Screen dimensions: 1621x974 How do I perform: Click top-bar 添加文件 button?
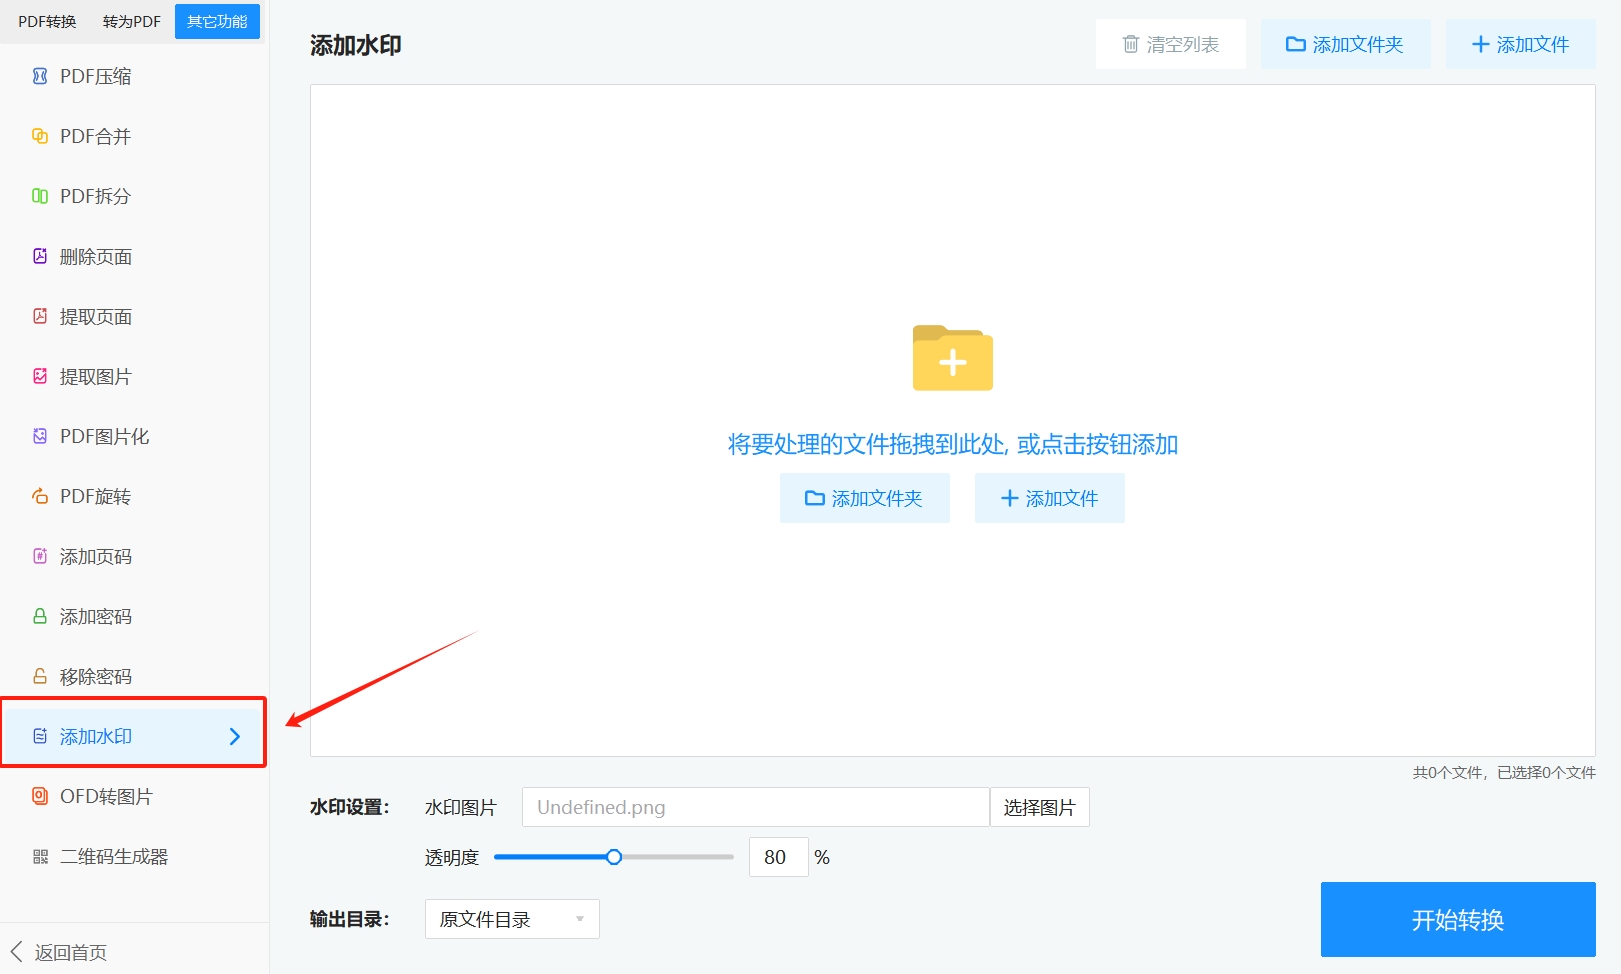pyautogui.click(x=1520, y=44)
